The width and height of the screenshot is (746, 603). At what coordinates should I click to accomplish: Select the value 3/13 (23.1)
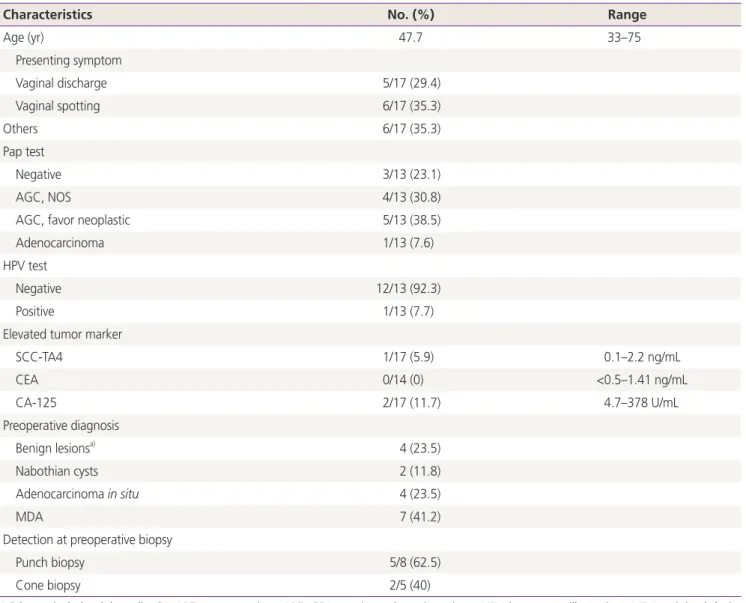click(412, 175)
